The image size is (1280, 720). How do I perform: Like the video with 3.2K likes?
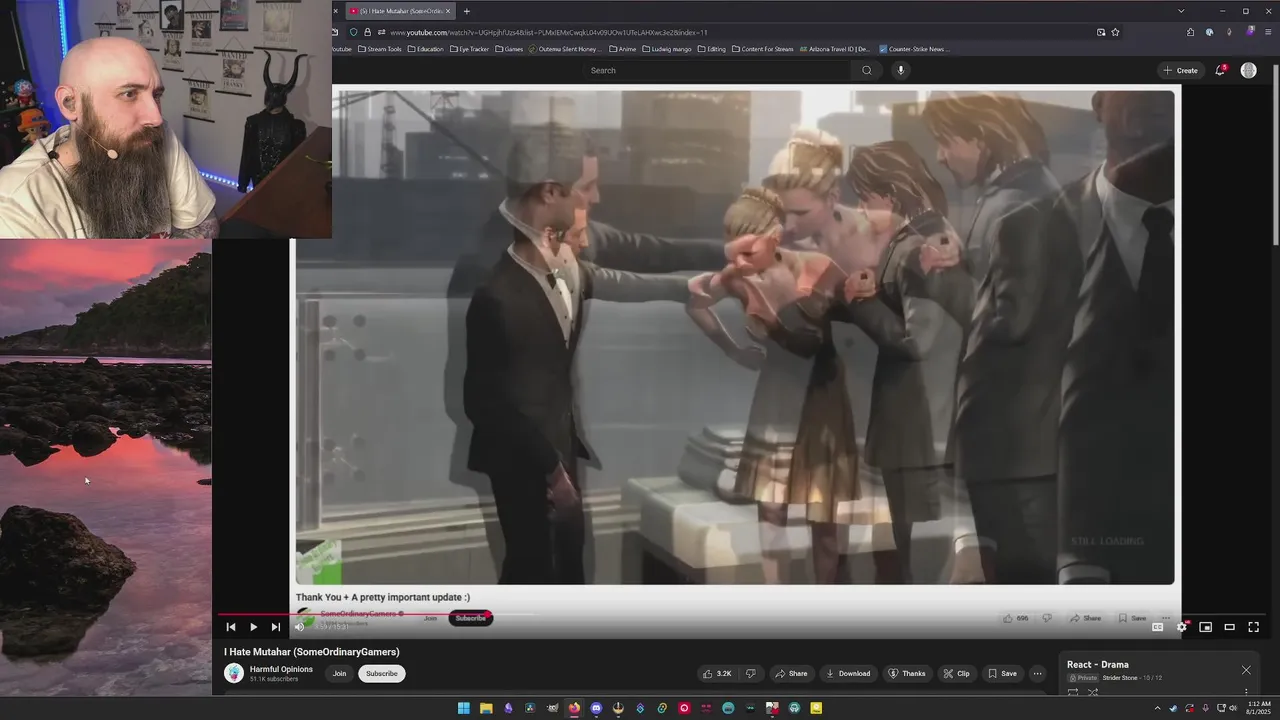718,673
